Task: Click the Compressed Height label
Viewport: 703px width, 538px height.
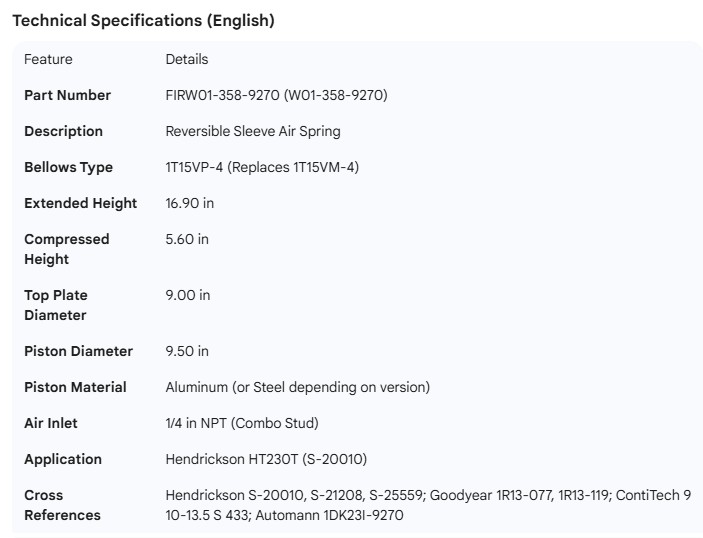Action: pos(66,249)
